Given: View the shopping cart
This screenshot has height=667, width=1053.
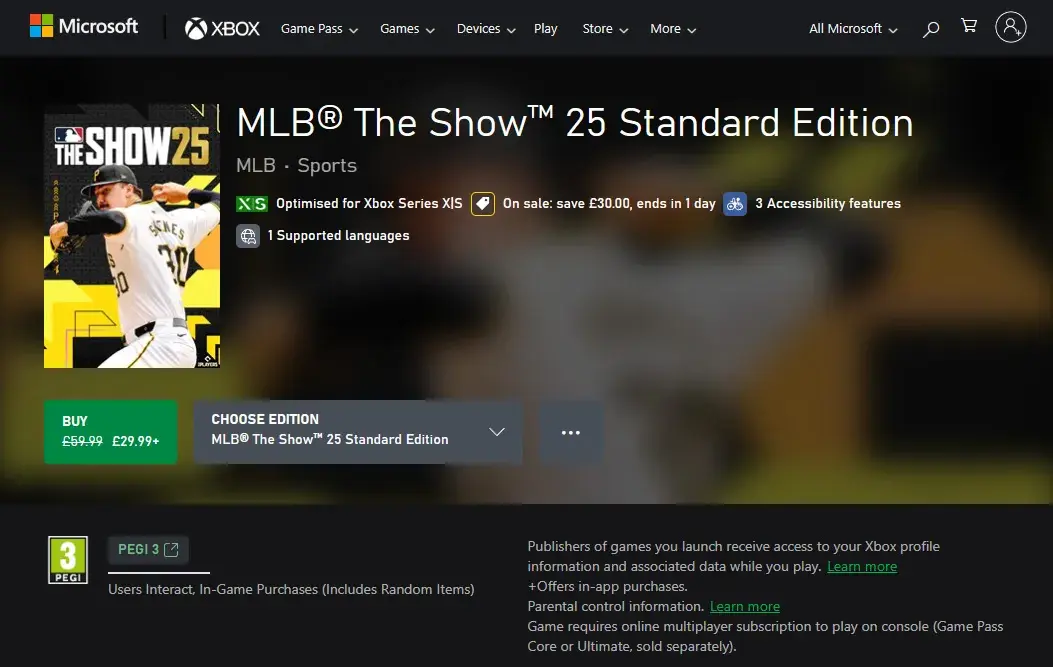Looking at the screenshot, I should click(x=969, y=26).
